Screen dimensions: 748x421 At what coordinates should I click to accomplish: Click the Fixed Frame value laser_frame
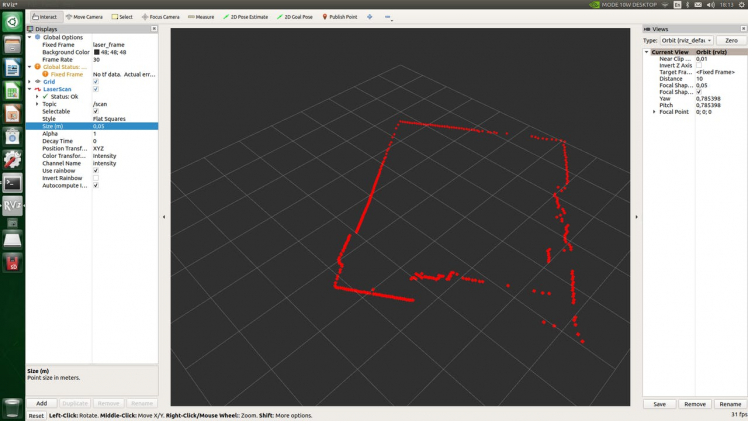point(109,44)
